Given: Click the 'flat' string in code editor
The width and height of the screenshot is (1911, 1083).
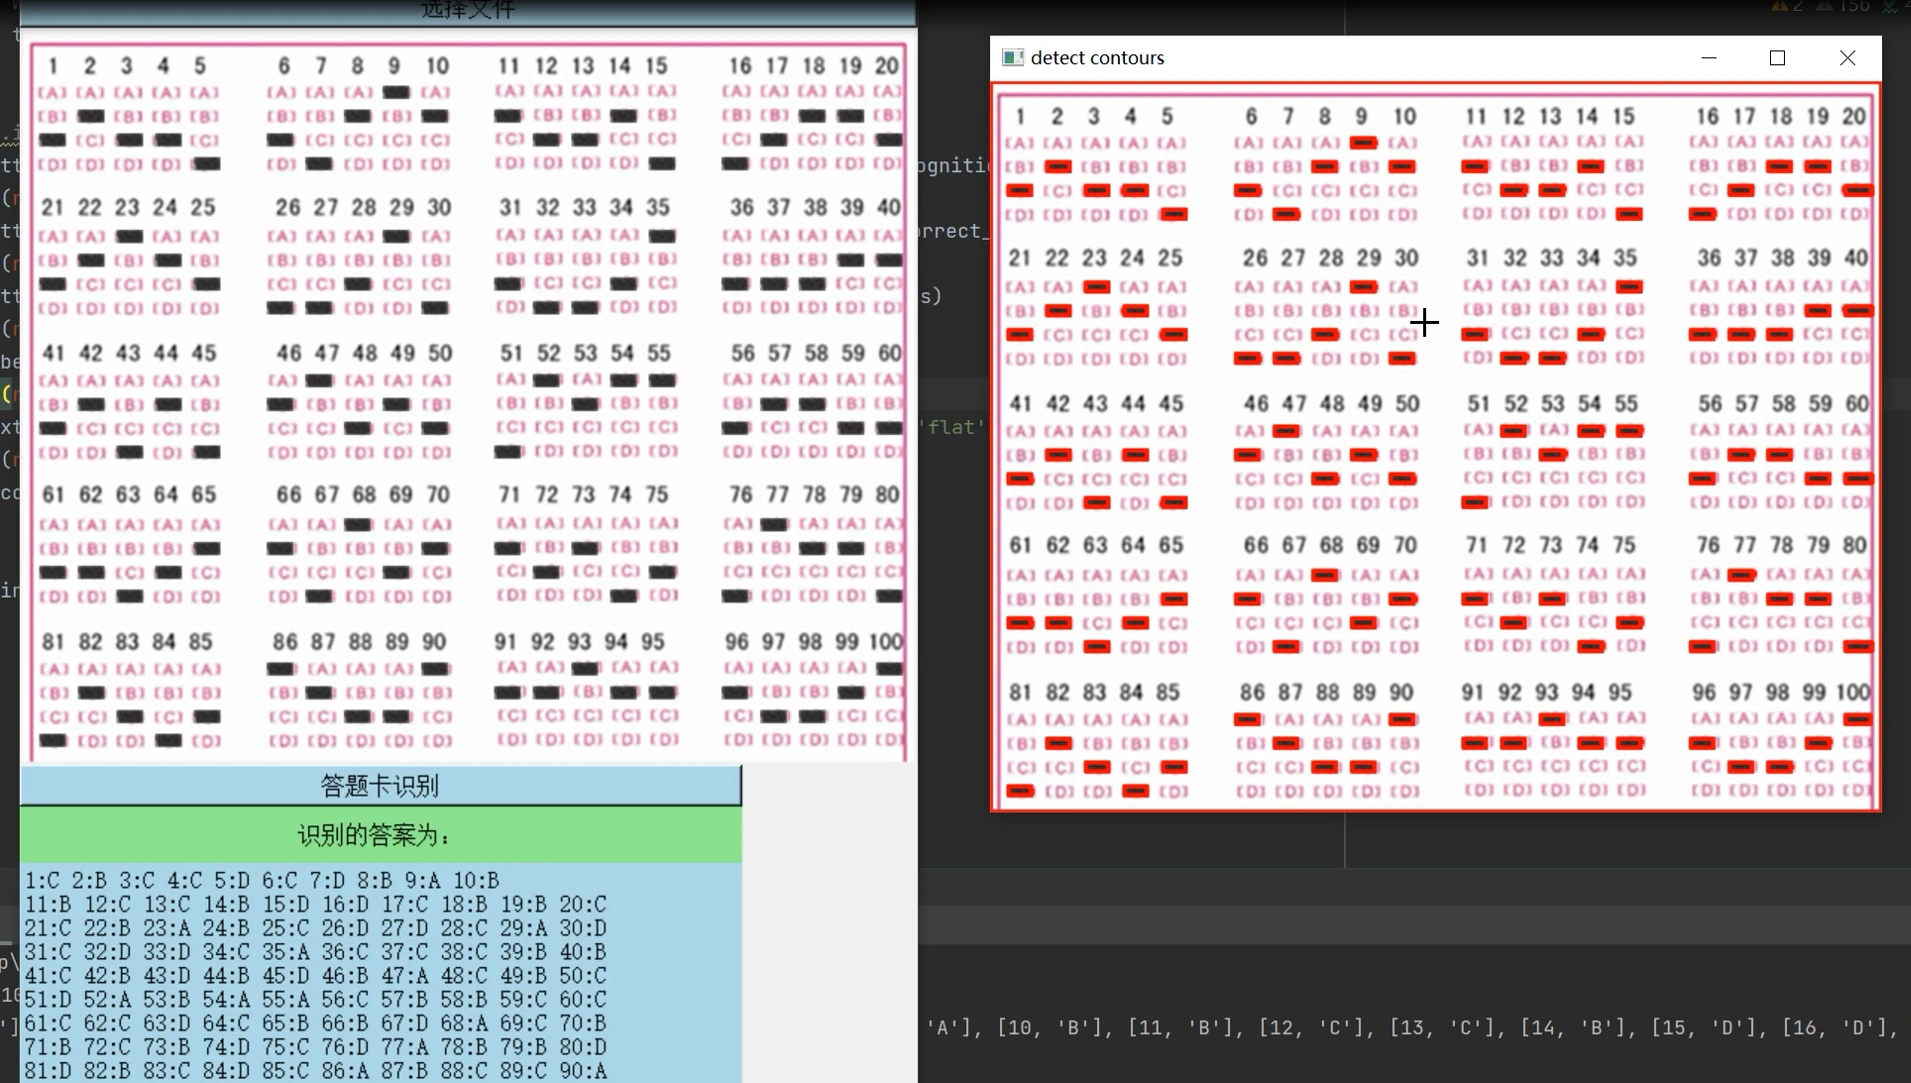Looking at the screenshot, I should 952,427.
